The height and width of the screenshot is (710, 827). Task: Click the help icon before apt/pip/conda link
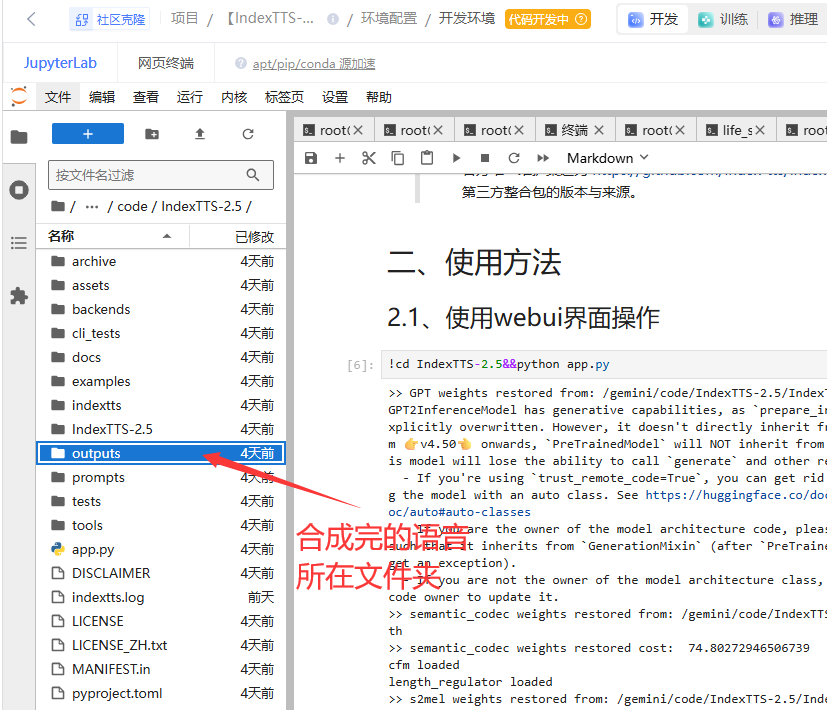pyautogui.click(x=241, y=63)
